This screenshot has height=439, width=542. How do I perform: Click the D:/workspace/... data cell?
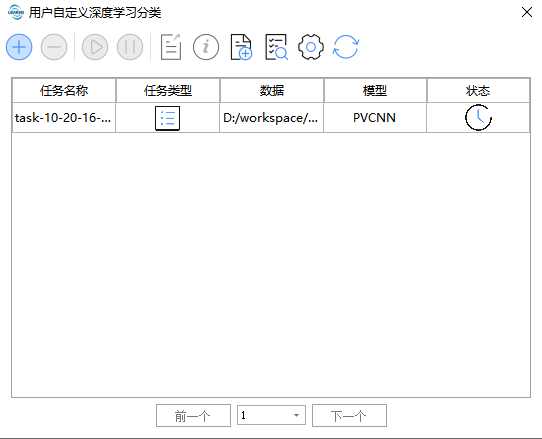272,118
